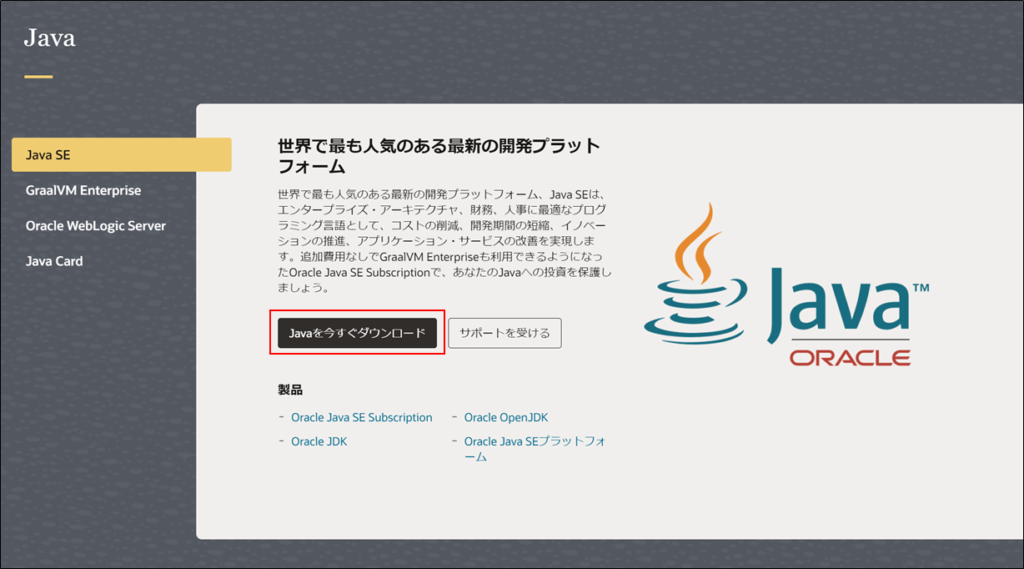Open the Oracle Java SE Subscription link
Image resolution: width=1024 pixels, height=569 pixels.
362,417
